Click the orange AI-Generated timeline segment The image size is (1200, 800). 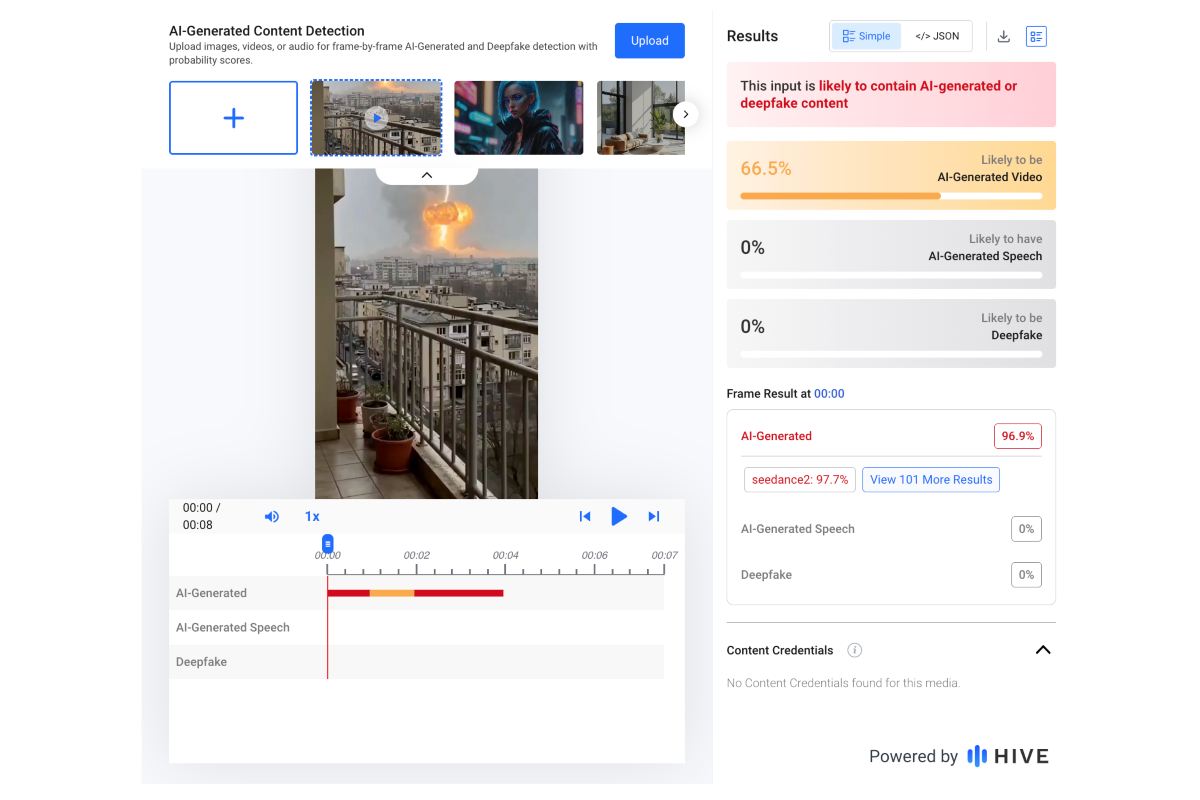click(392, 593)
